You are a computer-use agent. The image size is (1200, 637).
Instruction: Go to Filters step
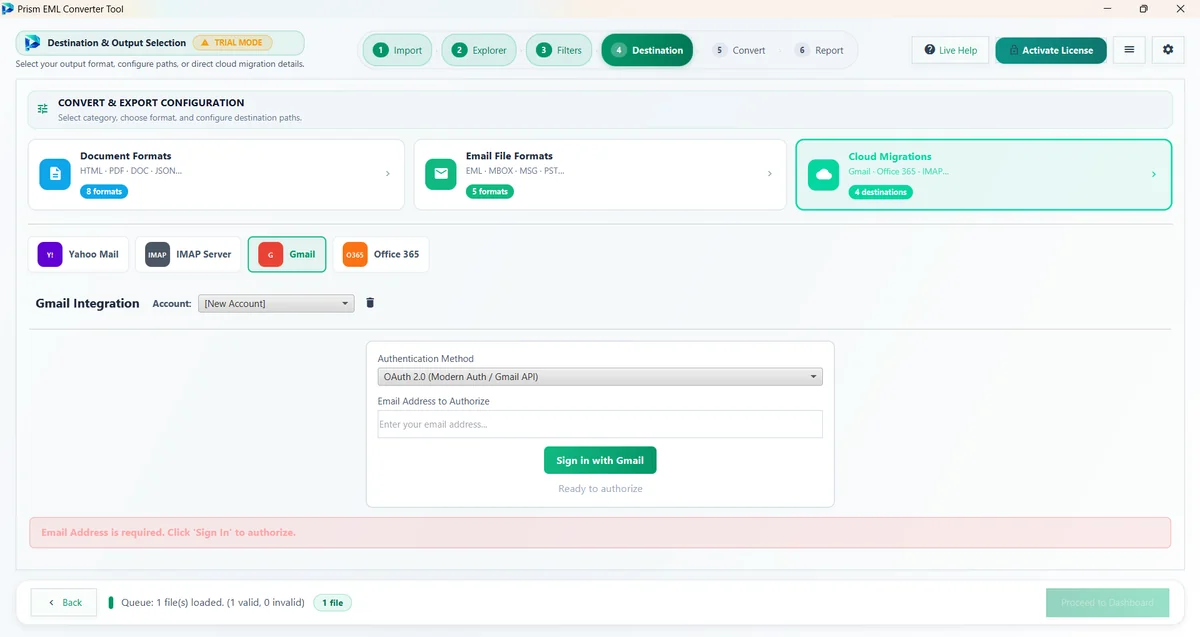pyautogui.click(x=559, y=50)
